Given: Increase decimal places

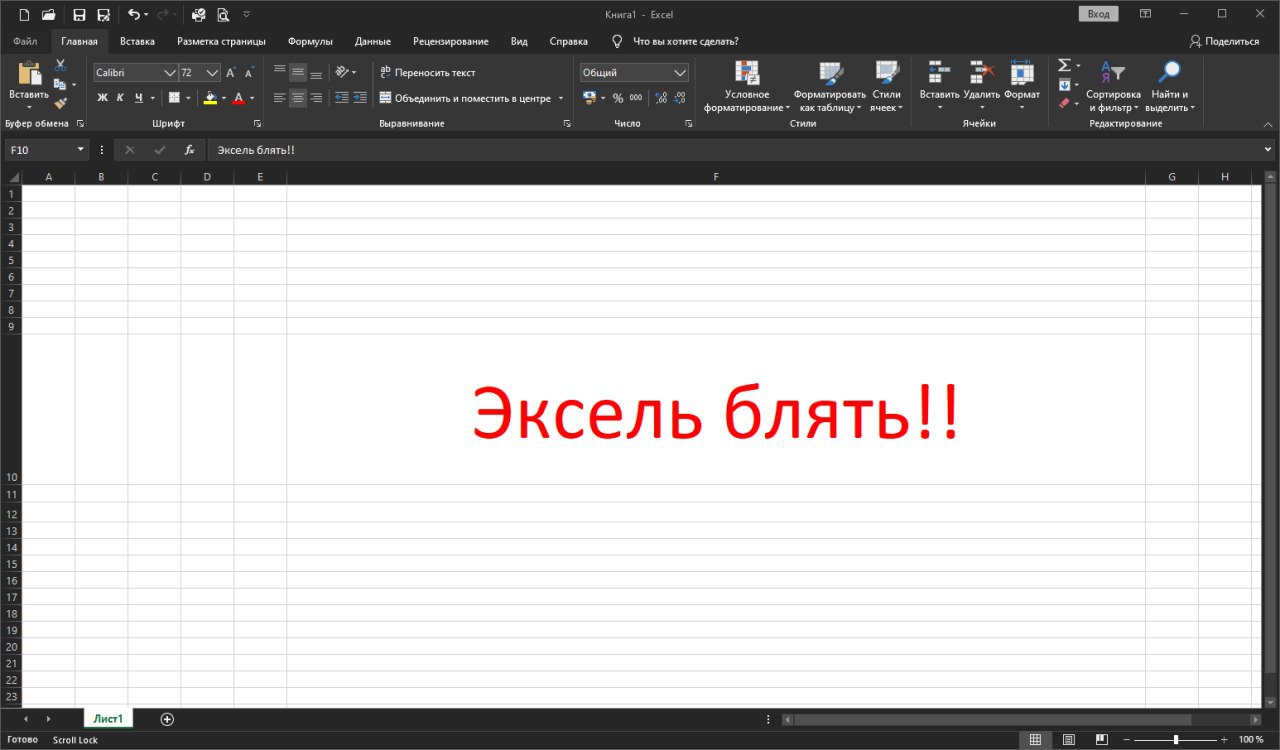Looking at the screenshot, I should point(661,98).
